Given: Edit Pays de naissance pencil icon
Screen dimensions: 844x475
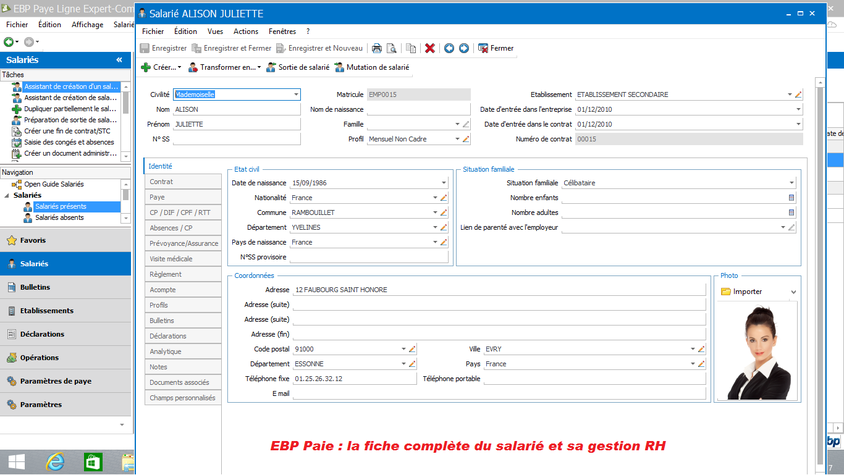Looking at the screenshot, I should point(444,242).
